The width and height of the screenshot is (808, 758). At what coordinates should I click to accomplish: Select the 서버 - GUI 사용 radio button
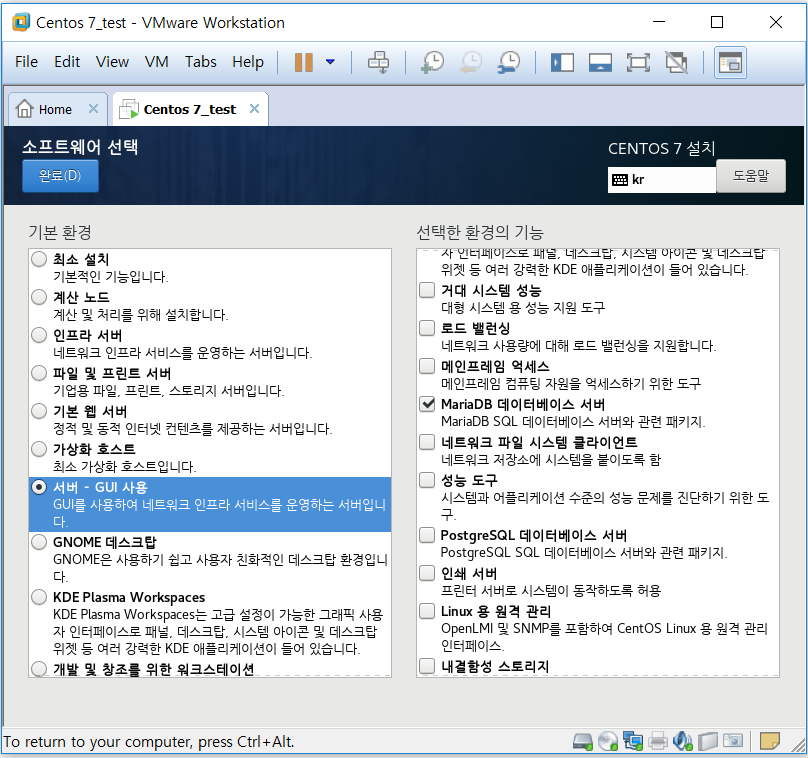click(39, 487)
